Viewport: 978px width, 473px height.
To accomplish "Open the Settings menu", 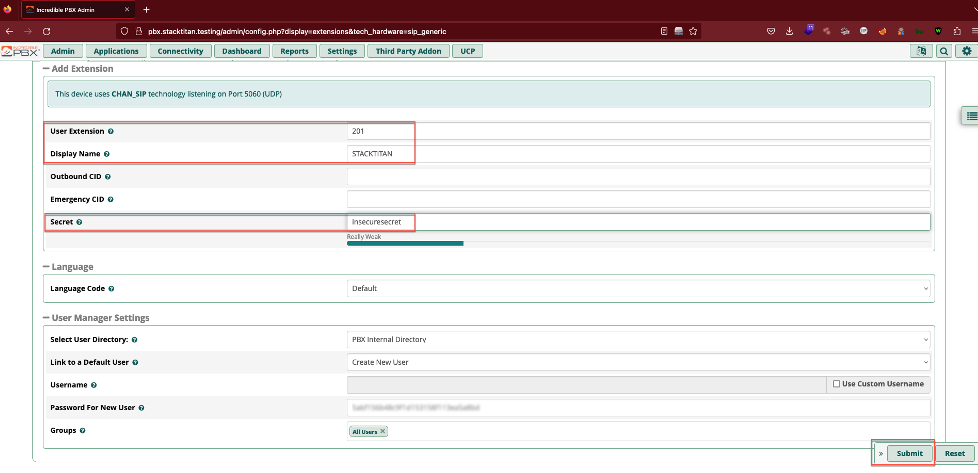I will pos(342,51).
